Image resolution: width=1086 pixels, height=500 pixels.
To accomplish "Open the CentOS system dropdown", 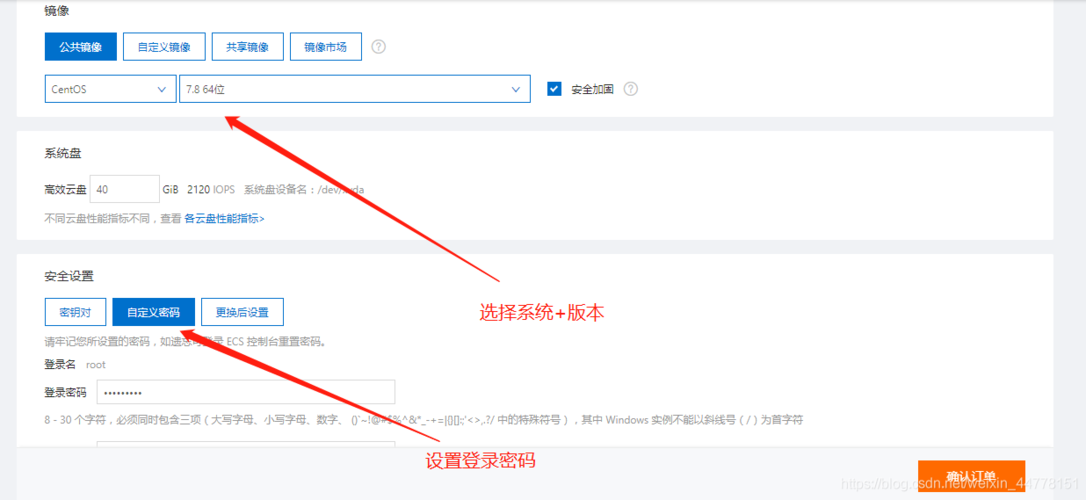I will [110, 89].
